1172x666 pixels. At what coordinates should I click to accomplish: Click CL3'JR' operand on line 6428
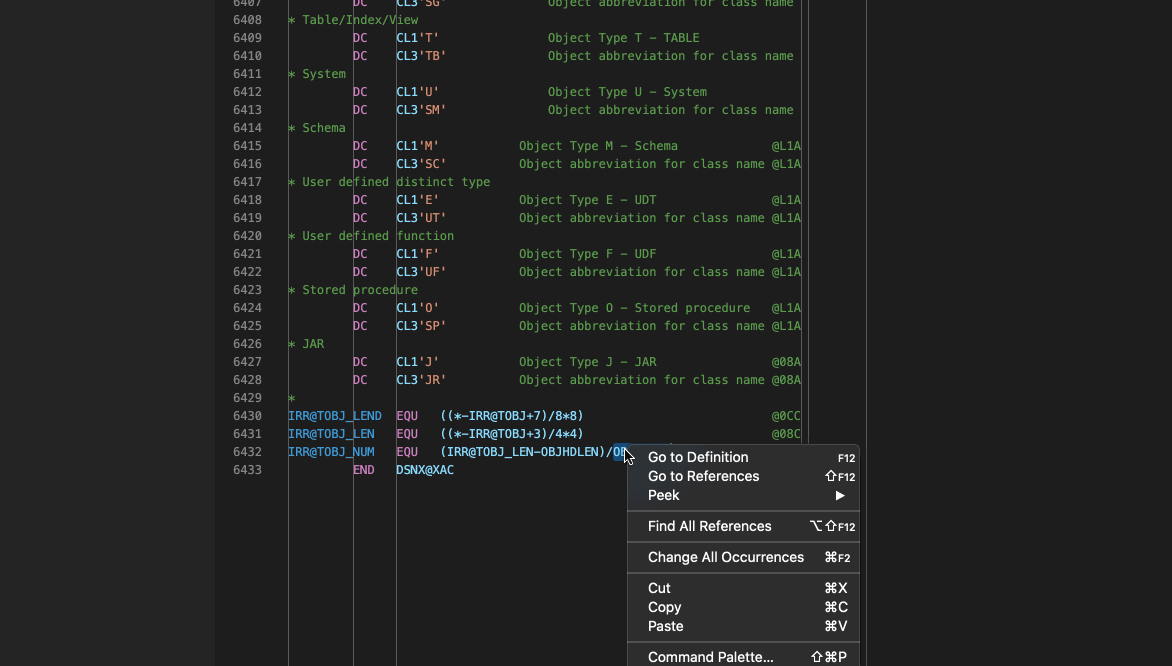point(422,380)
